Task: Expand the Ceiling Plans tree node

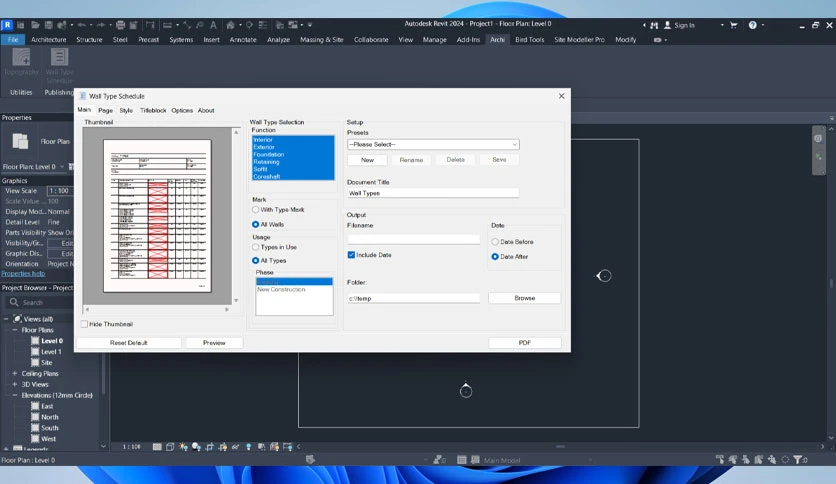Action: 15,374
